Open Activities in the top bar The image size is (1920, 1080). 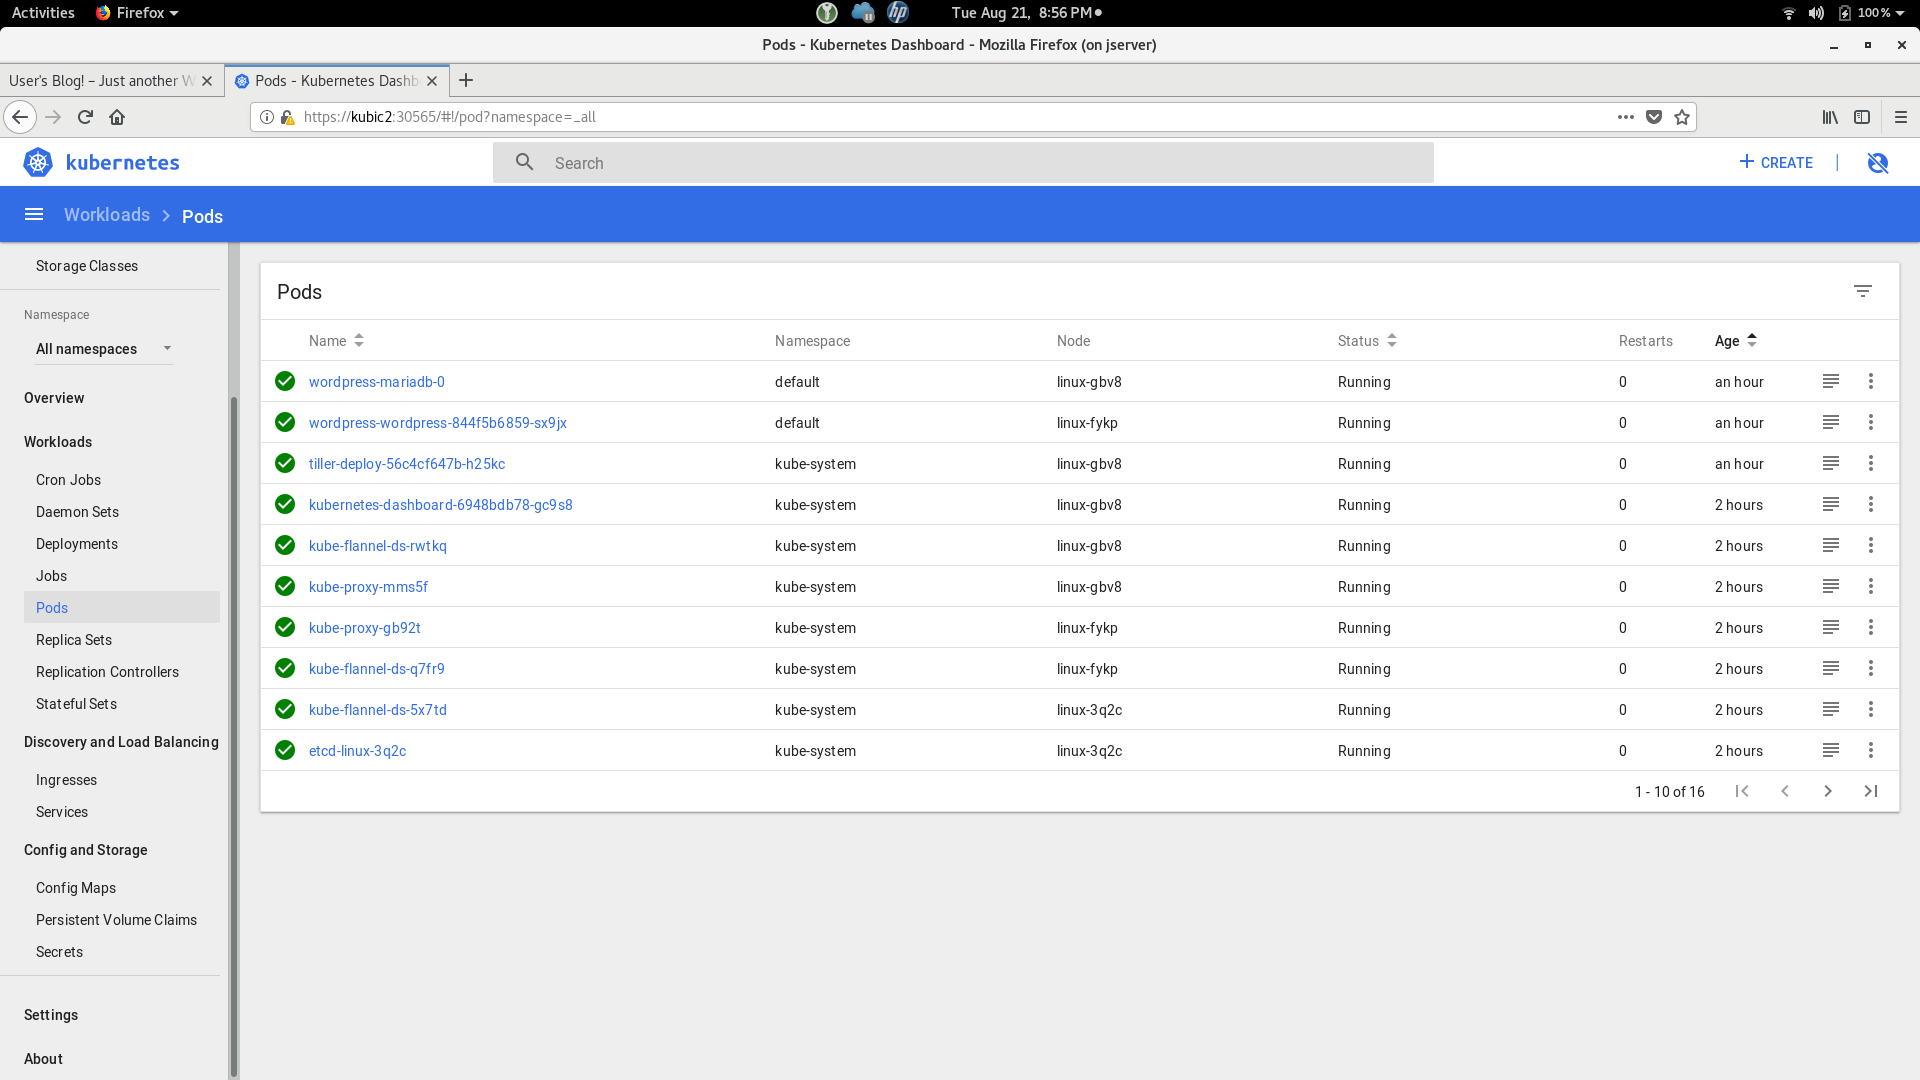(42, 13)
